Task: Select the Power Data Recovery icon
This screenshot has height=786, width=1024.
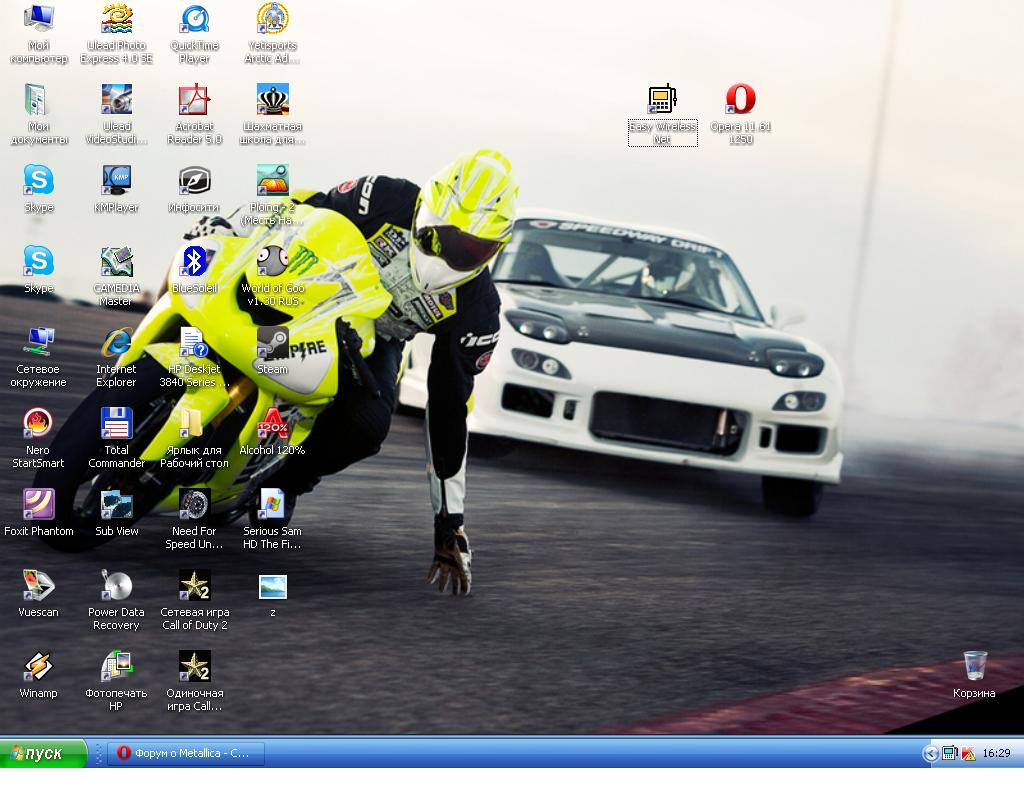Action: [117, 586]
